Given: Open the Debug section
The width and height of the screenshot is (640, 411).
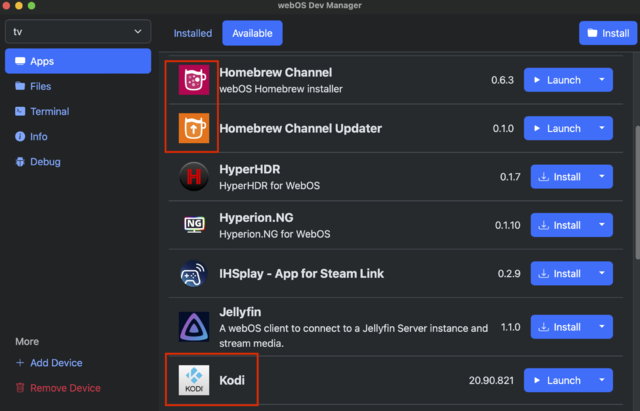Looking at the screenshot, I should pyautogui.click(x=78, y=162).
